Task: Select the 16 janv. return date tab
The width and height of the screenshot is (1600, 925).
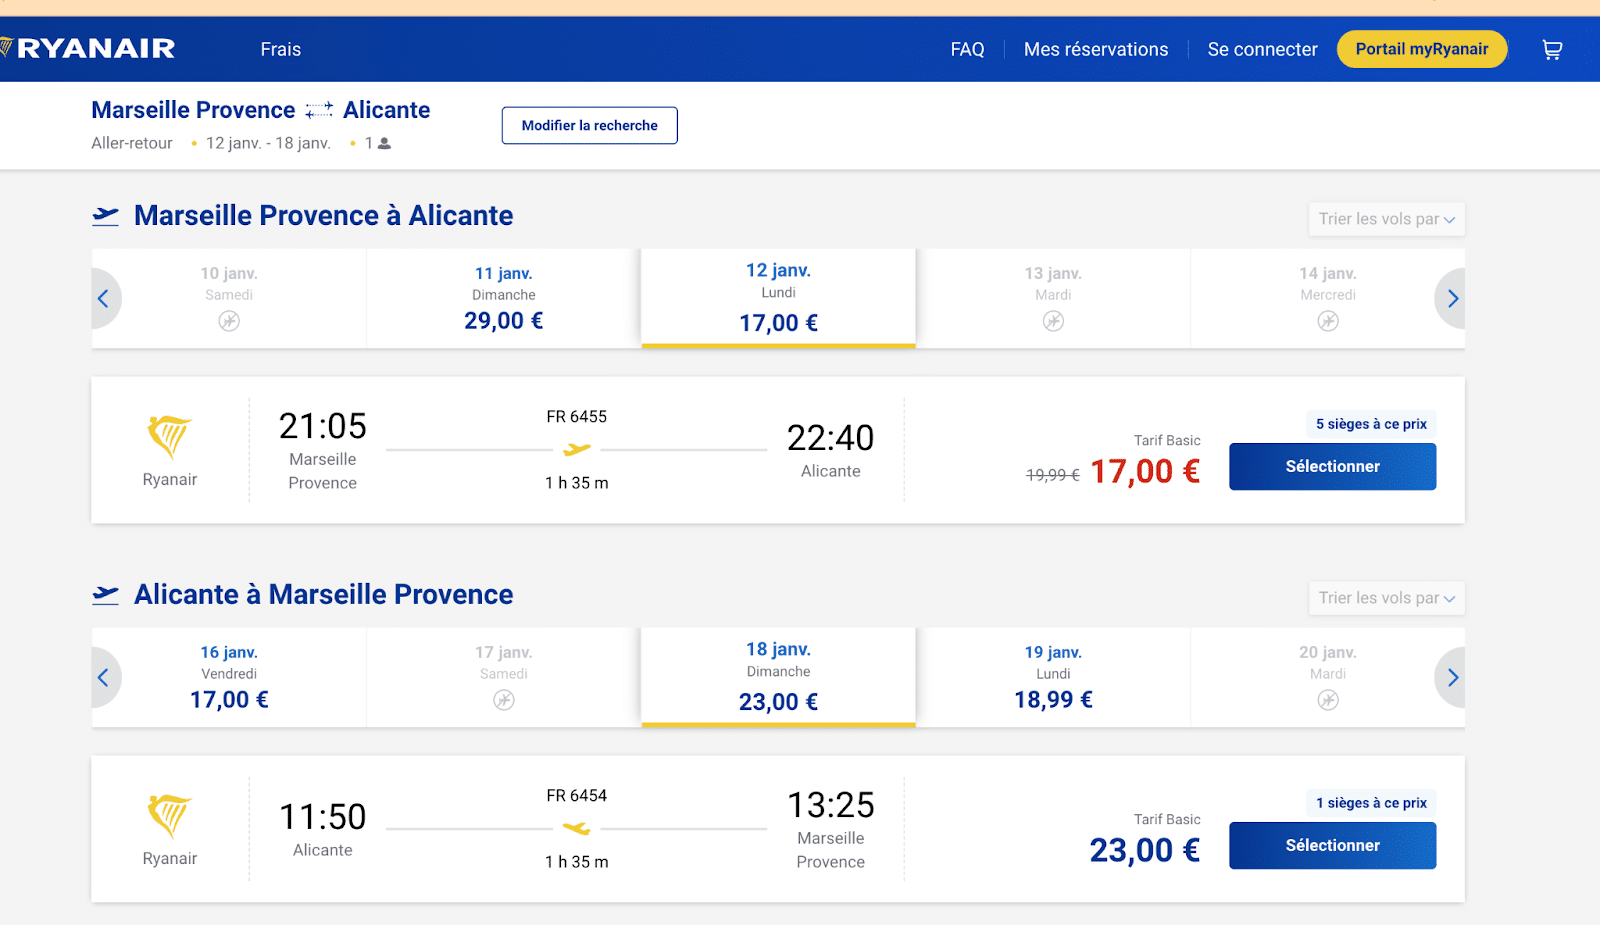Action: 229,677
